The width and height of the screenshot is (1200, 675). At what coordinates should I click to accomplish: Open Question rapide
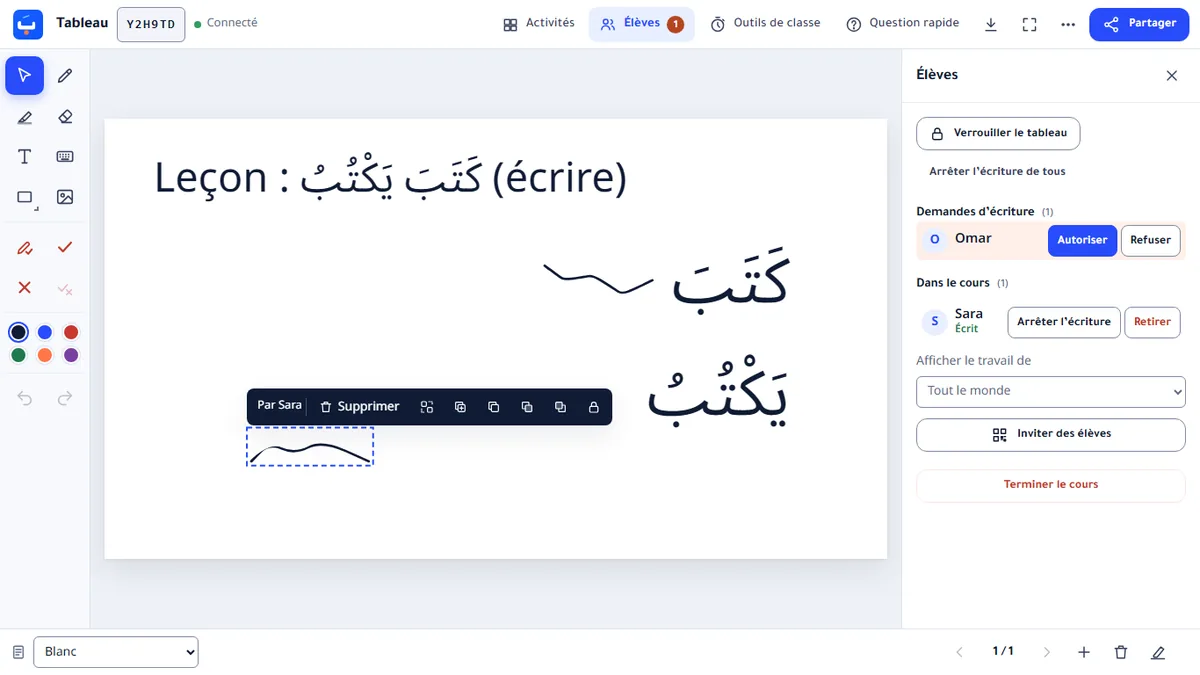click(902, 24)
